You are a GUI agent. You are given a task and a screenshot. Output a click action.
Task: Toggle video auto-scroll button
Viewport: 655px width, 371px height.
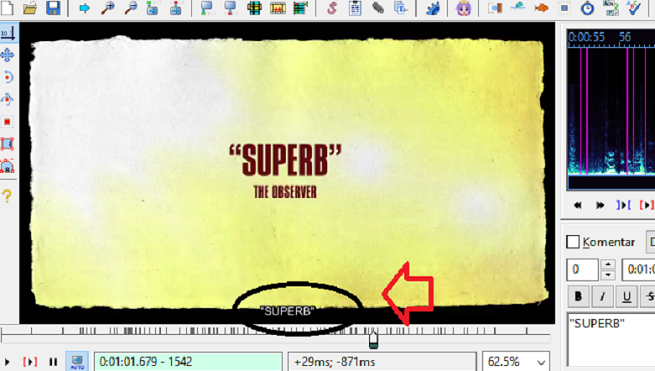pyautogui.click(x=77, y=361)
